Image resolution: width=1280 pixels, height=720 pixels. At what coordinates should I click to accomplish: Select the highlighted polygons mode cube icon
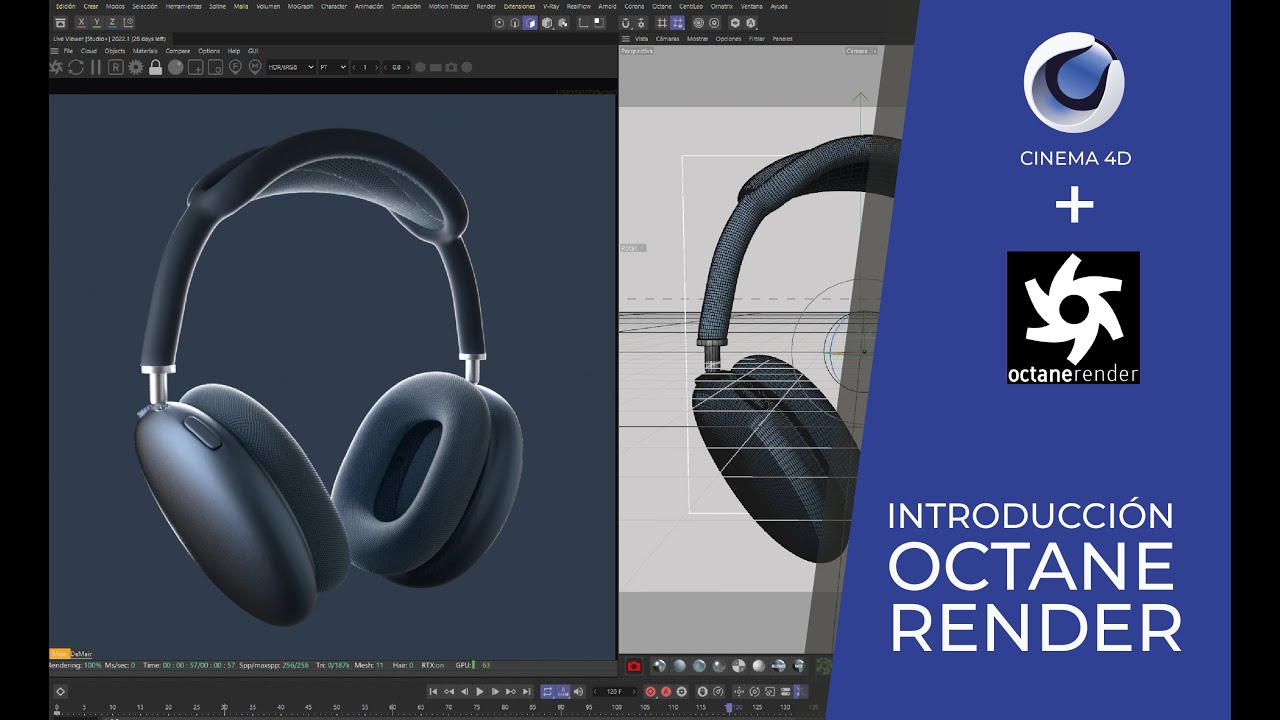[x=530, y=23]
